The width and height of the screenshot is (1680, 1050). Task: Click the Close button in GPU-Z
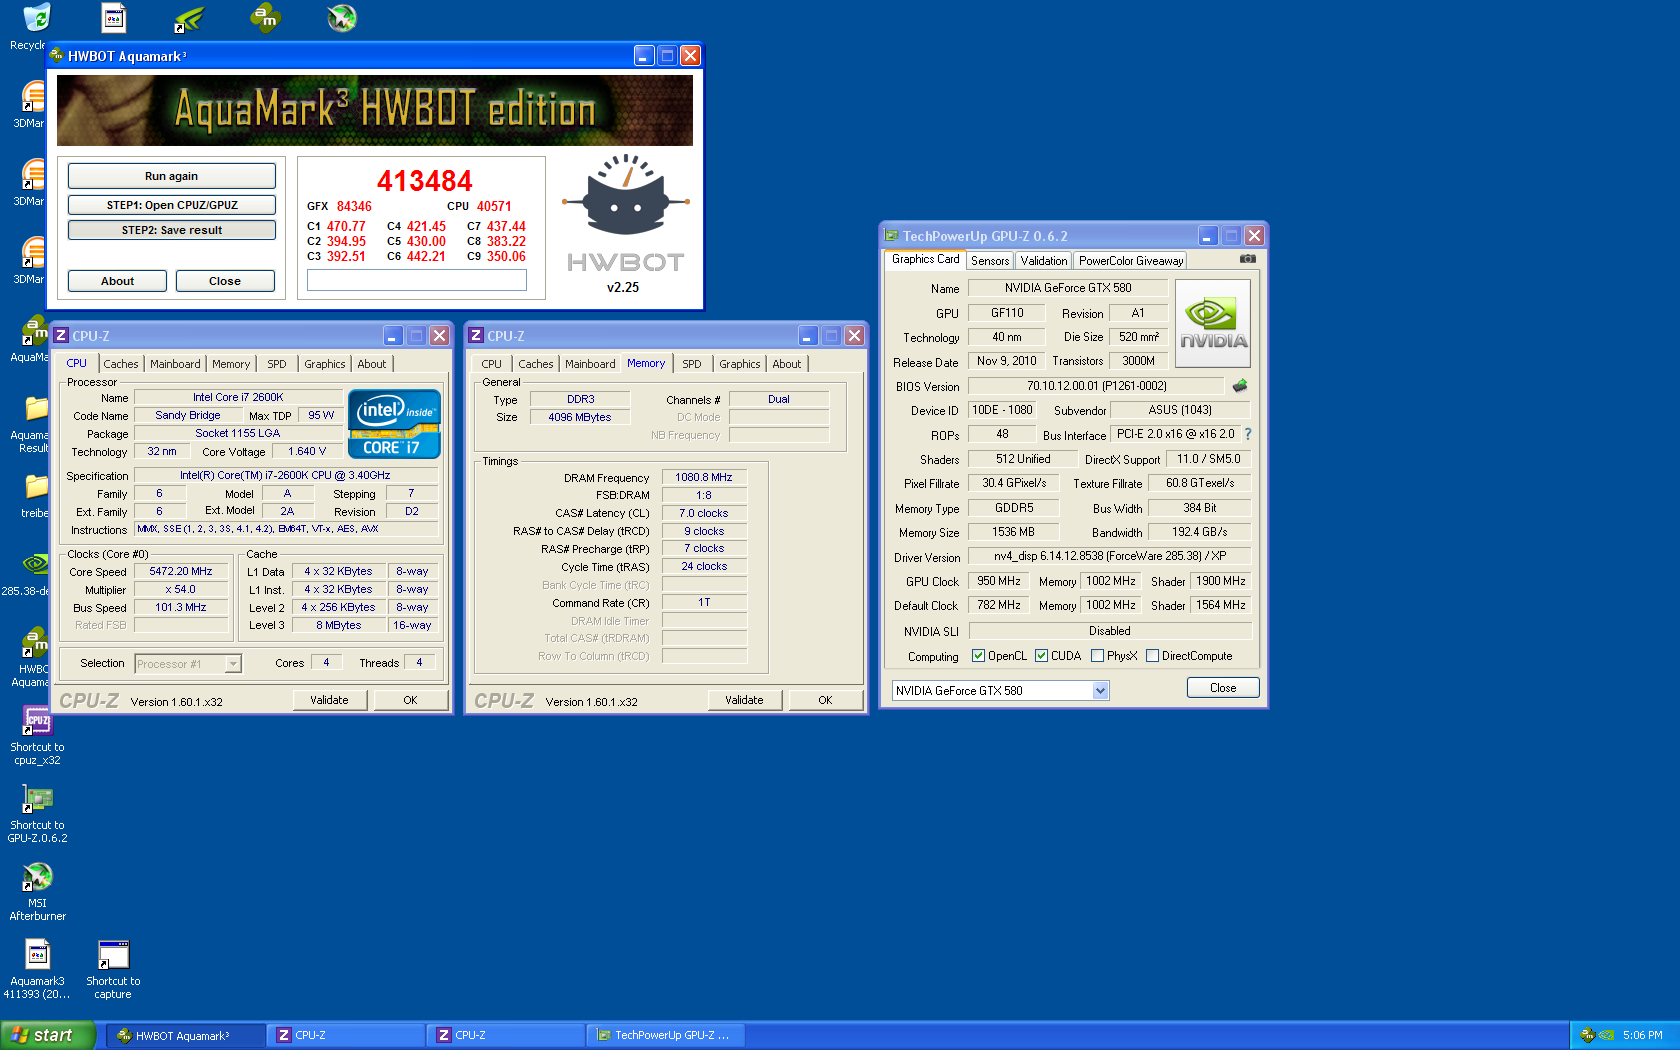click(x=1223, y=688)
